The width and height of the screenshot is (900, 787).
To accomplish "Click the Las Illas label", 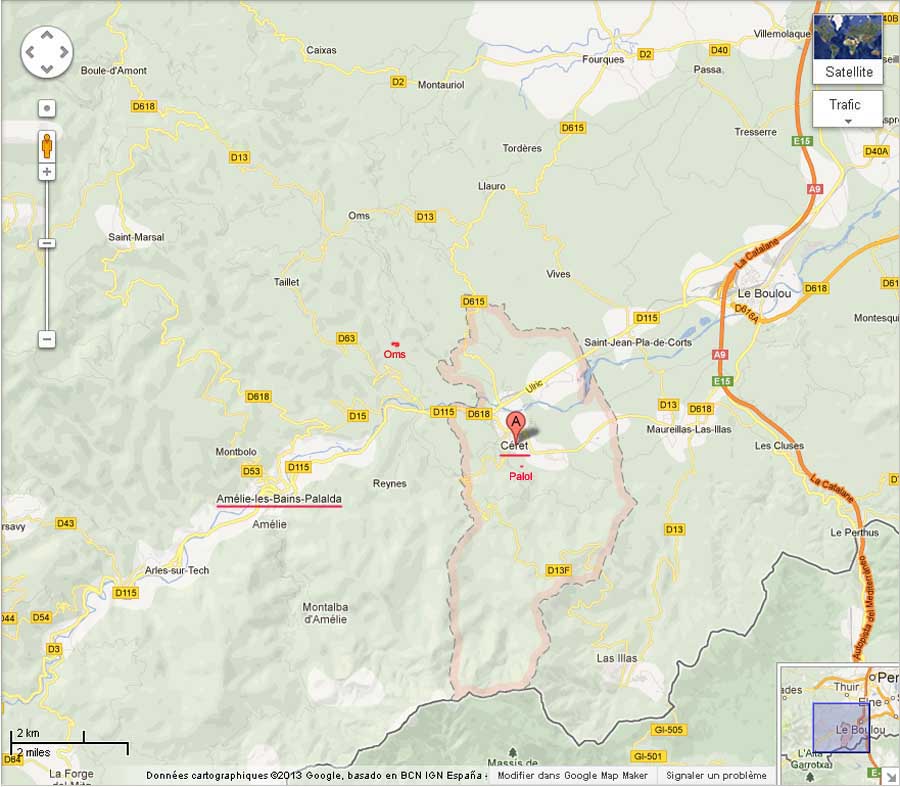I will point(616,658).
